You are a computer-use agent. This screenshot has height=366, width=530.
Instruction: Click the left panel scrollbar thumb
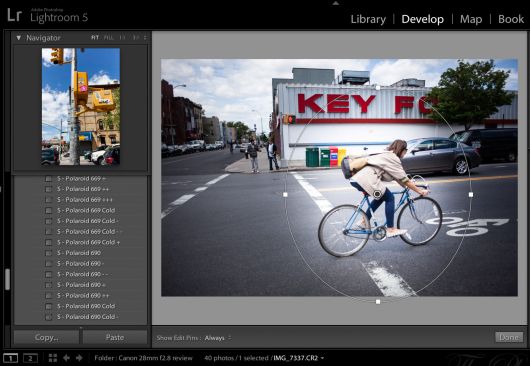[7, 279]
